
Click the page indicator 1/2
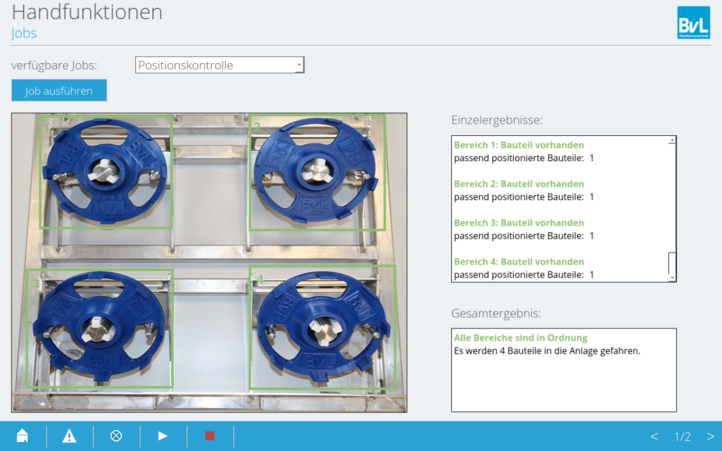[682, 436]
